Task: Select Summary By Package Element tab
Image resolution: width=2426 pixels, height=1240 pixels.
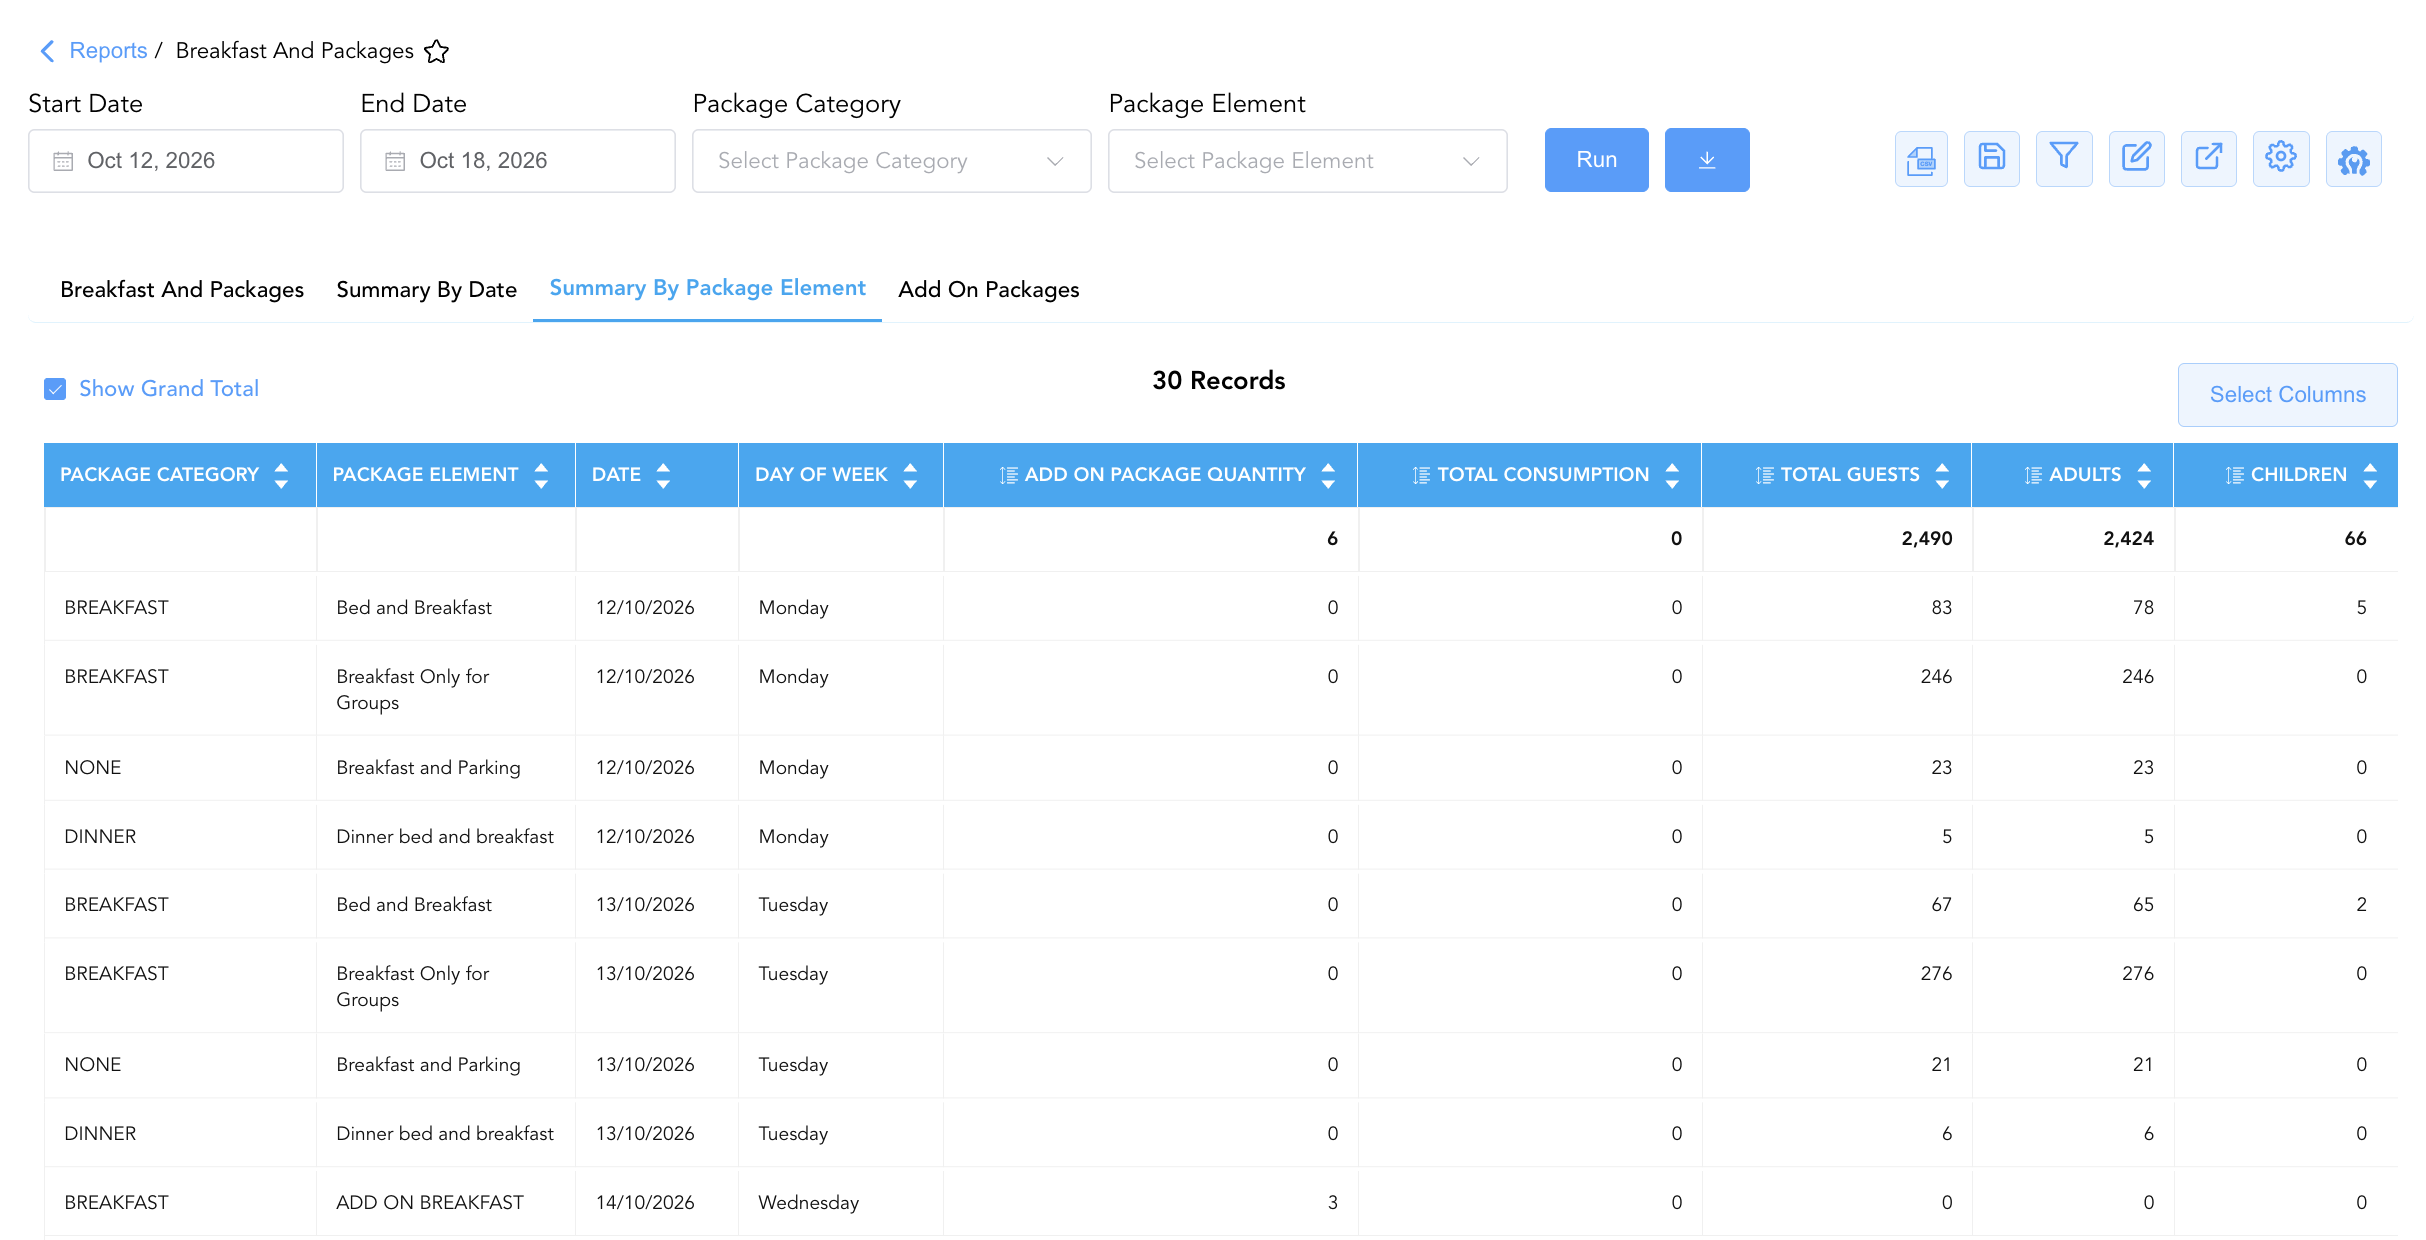Action: [x=708, y=288]
